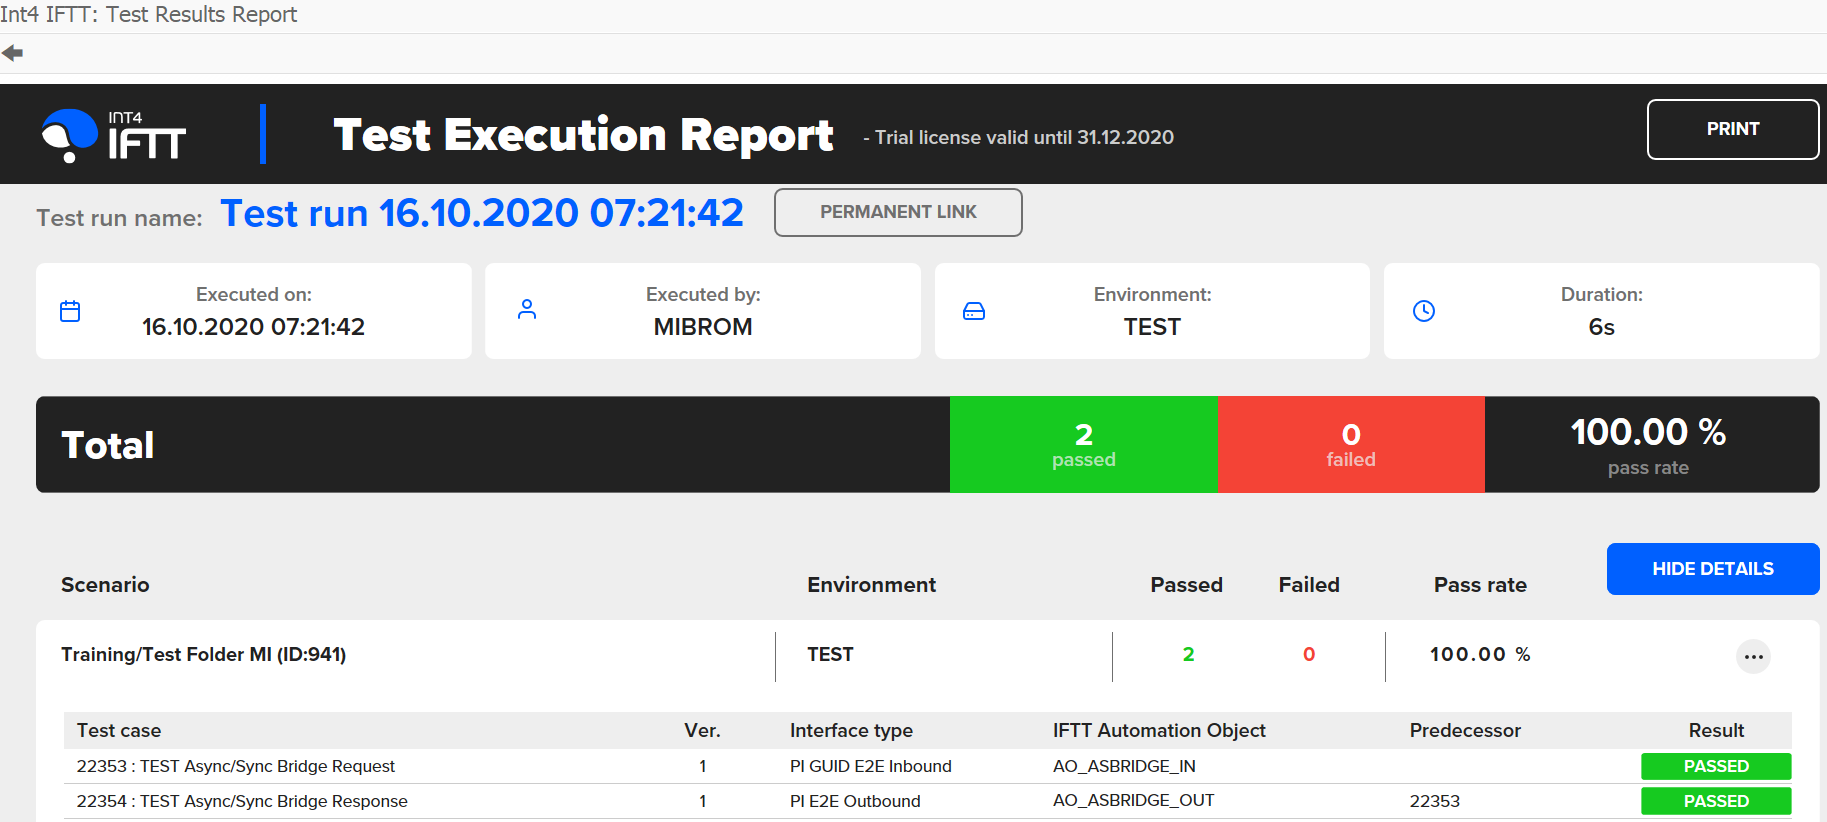The image size is (1827, 822).
Task: Click the back arrow icon
Action: pyautogui.click(x=13, y=53)
